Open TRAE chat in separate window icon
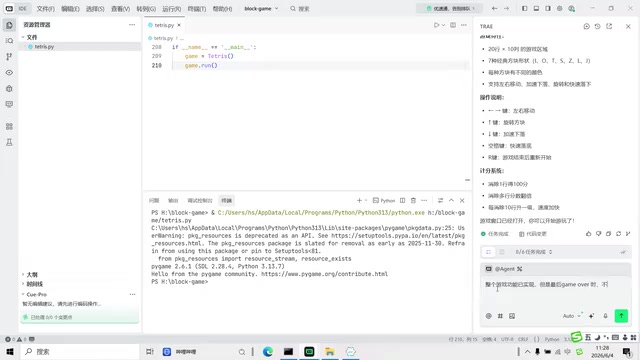Screen dimensions: 640x360 [x=609, y=26]
